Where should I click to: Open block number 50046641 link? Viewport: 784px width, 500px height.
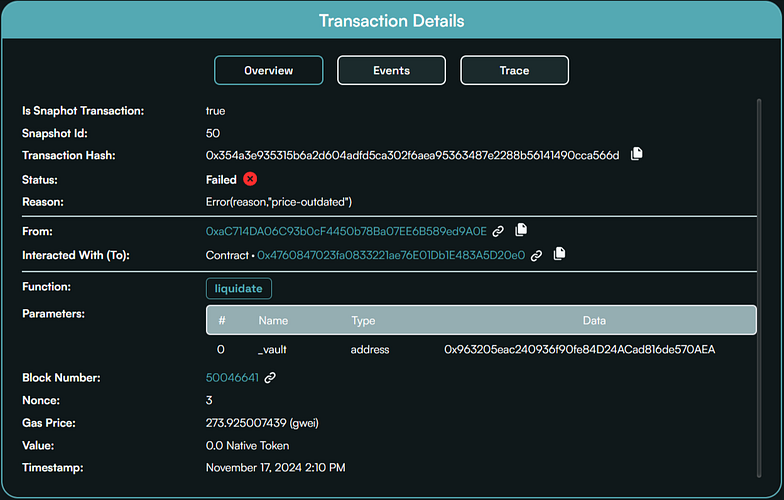(232, 378)
